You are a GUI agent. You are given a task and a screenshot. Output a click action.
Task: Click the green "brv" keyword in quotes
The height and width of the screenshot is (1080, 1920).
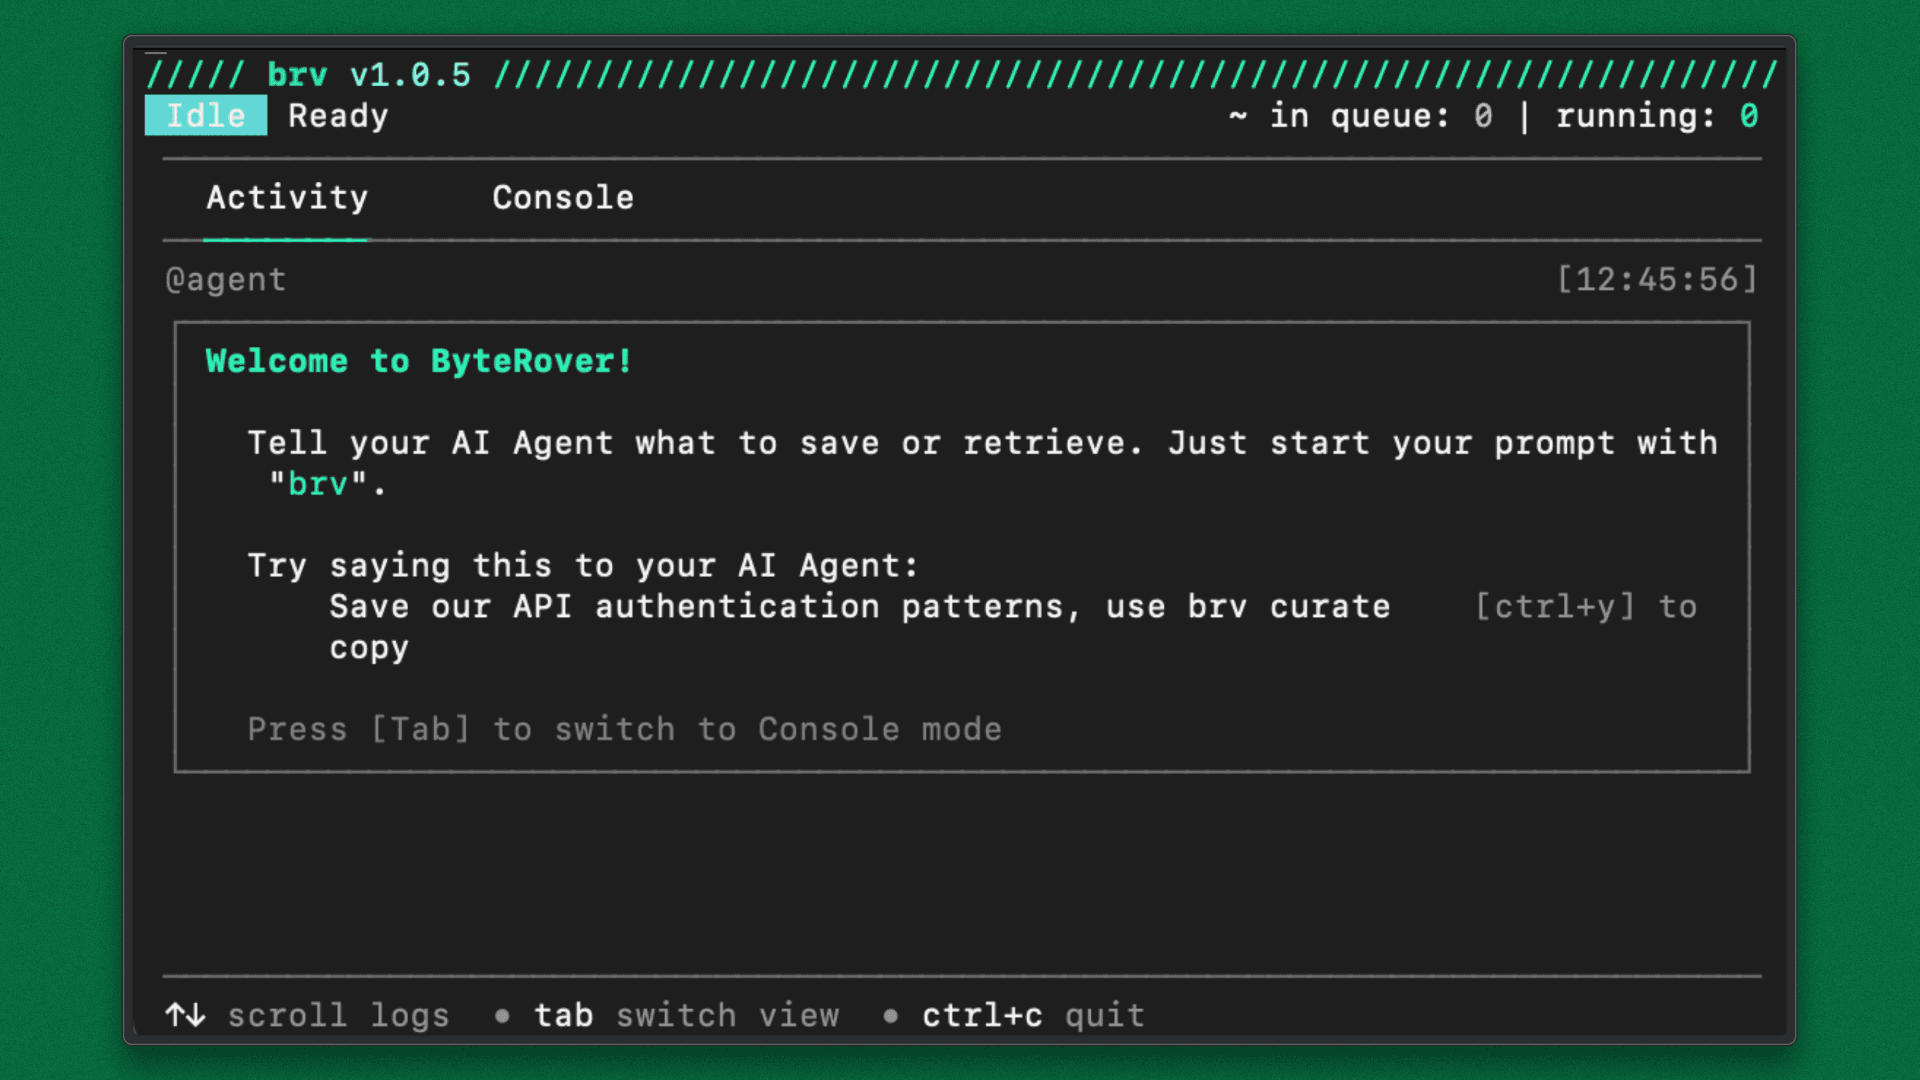[318, 484]
